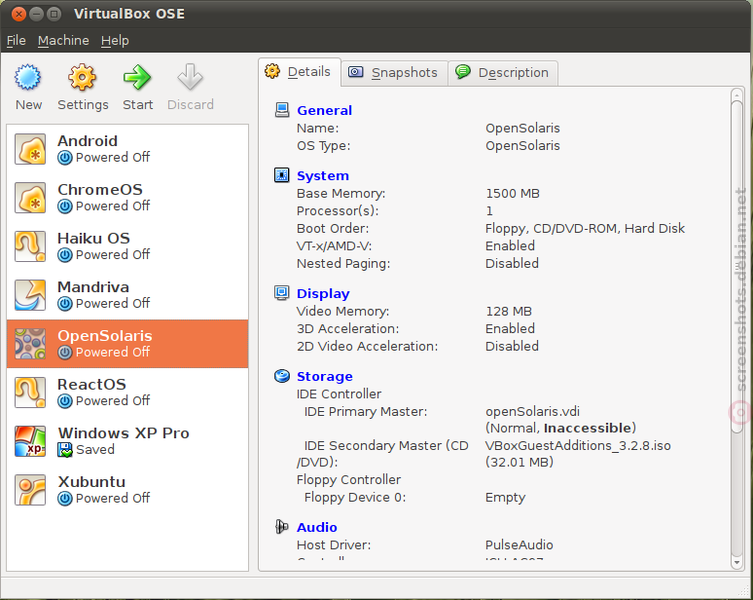Image resolution: width=753 pixels, height=600 pixels.
Task: Click the Storage section disk icon
Action: click(x=282, y=376)
